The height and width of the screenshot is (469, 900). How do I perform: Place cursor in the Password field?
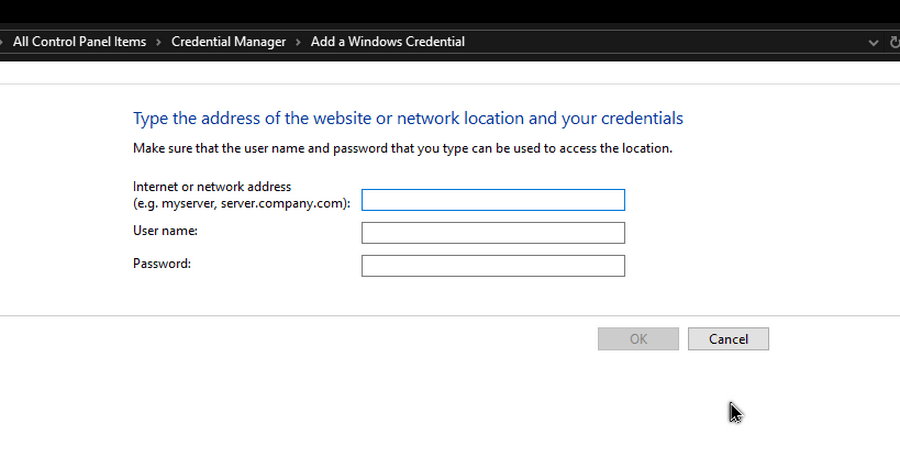492,266
